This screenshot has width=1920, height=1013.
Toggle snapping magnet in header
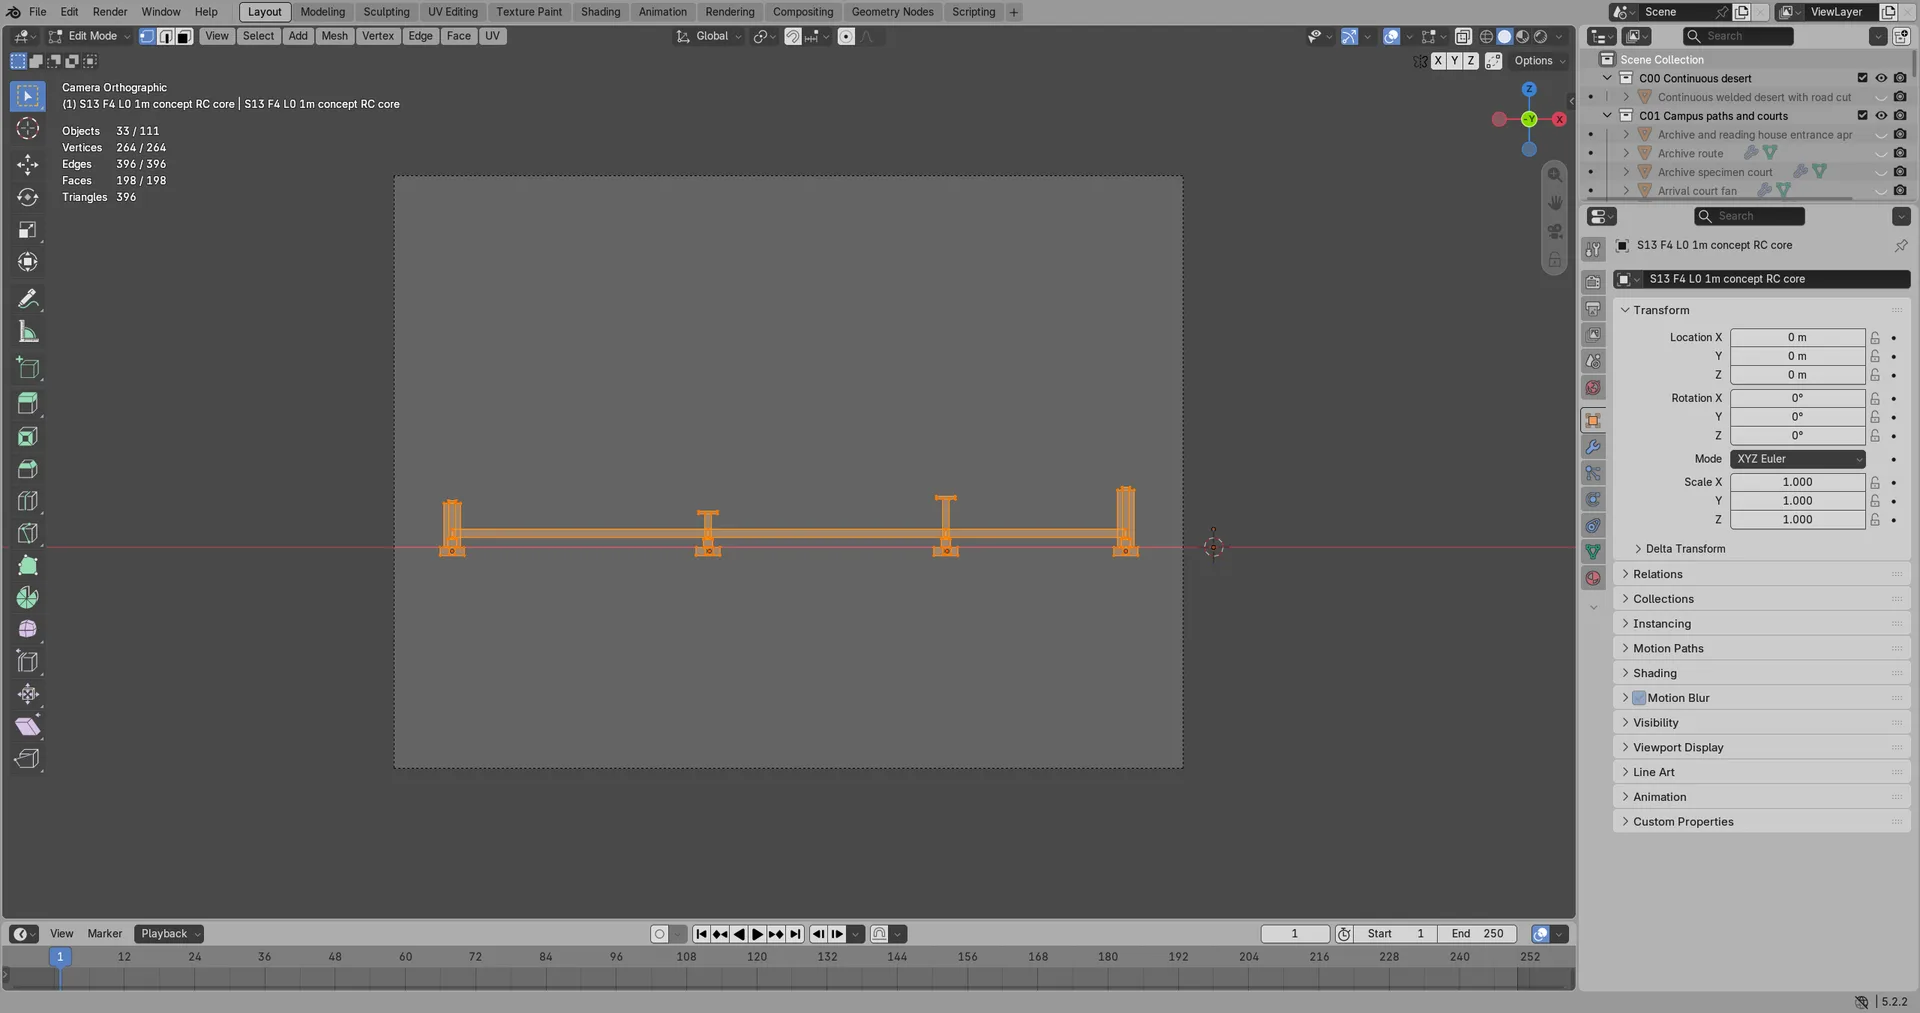coord(793,36)
